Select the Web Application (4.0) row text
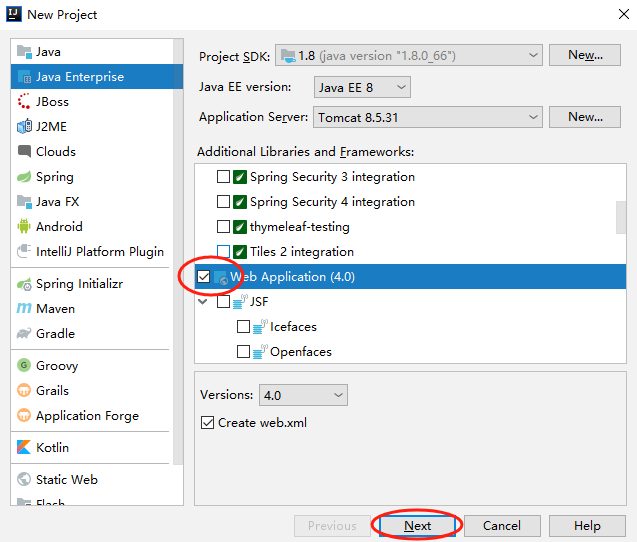 coord(292,277)
